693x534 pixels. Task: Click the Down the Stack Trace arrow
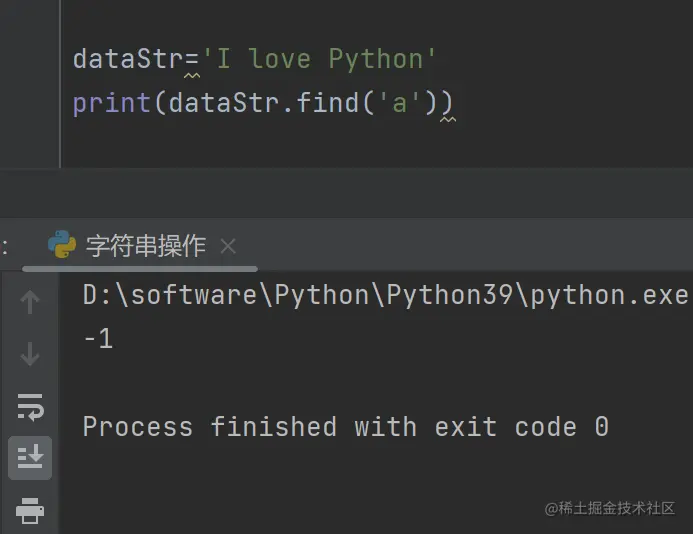click(x=30, y=354)
